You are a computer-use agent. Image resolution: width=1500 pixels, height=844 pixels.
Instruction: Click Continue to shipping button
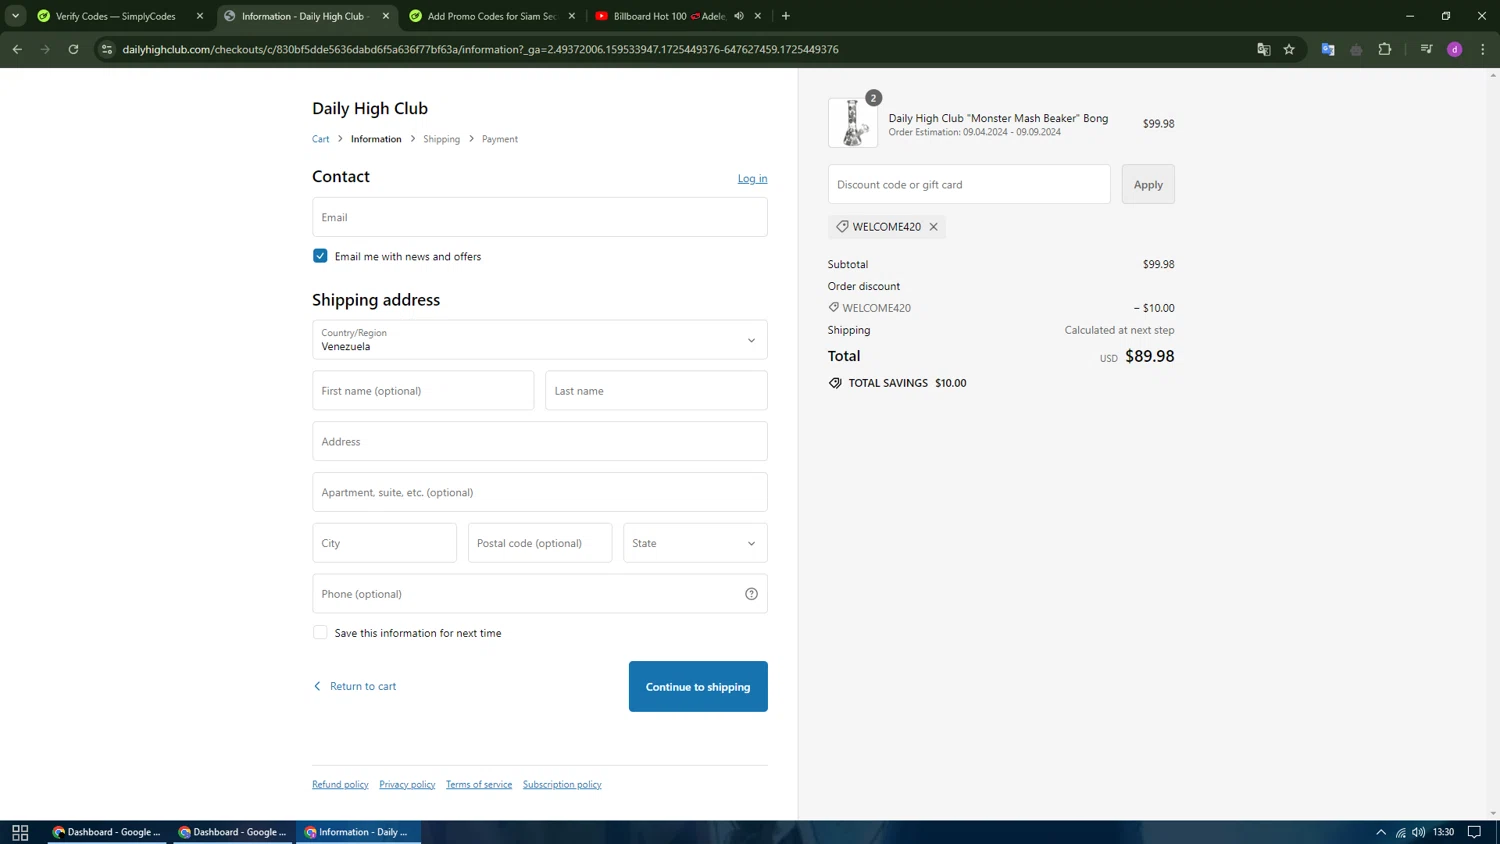[x=698, y=687]
